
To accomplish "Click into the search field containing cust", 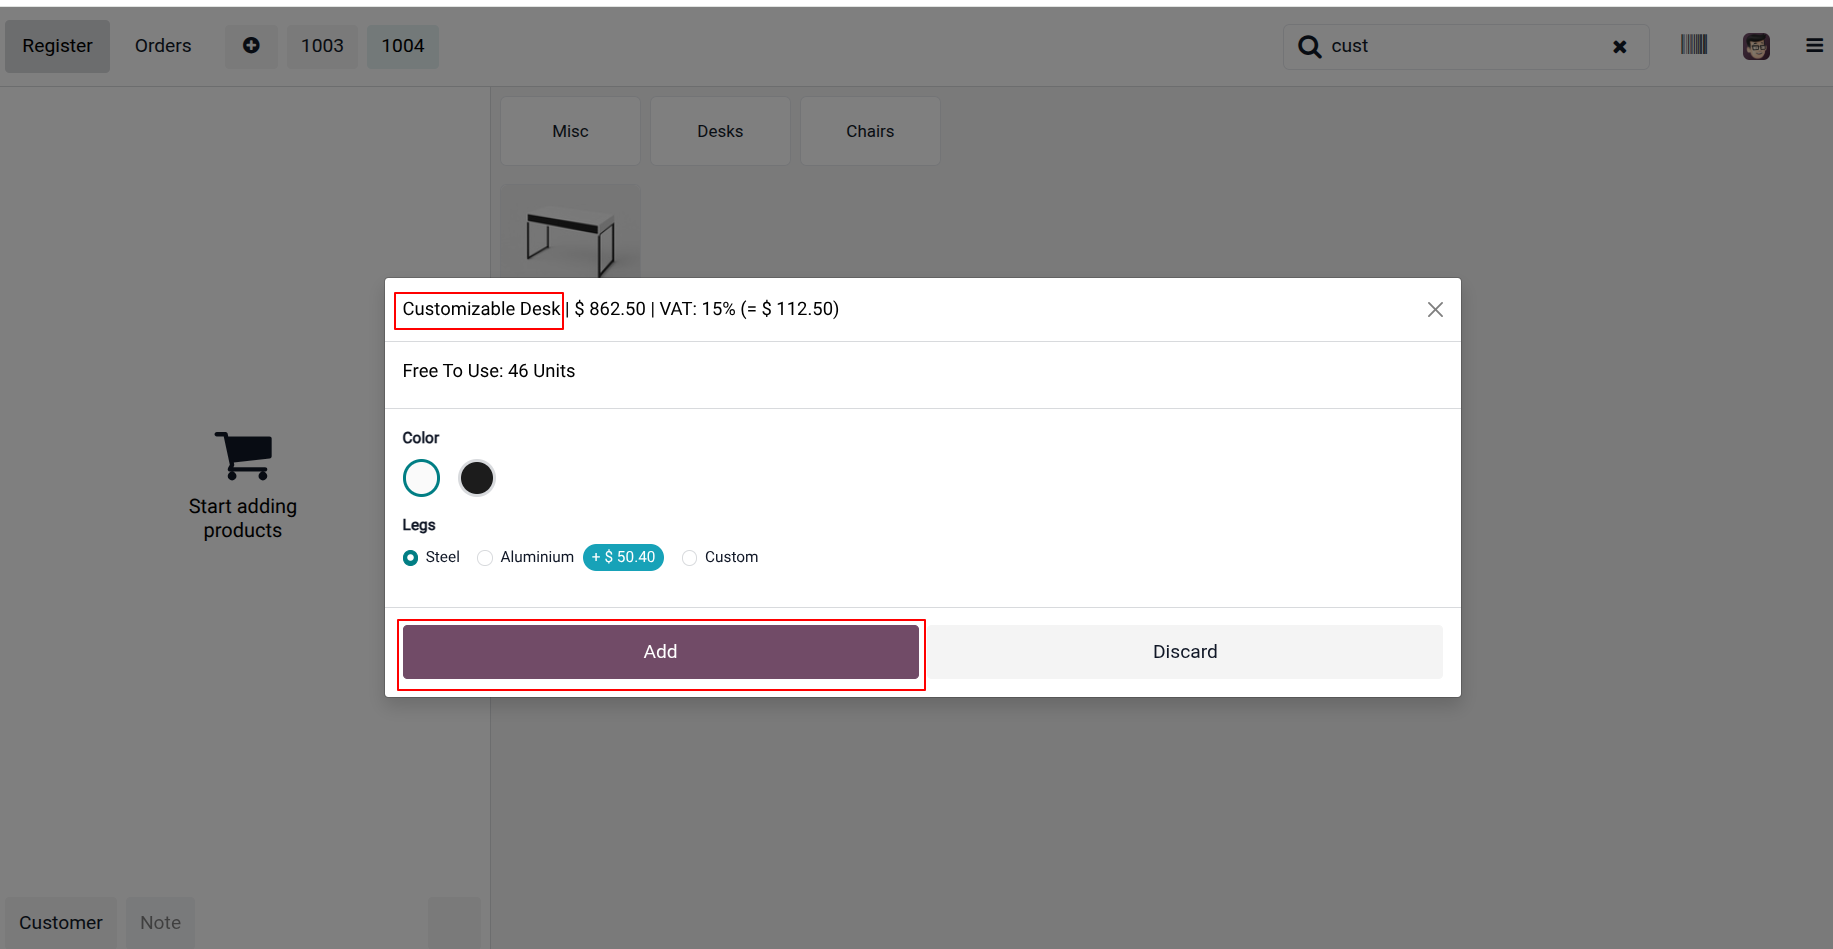I will click(x=1465, y=46).
